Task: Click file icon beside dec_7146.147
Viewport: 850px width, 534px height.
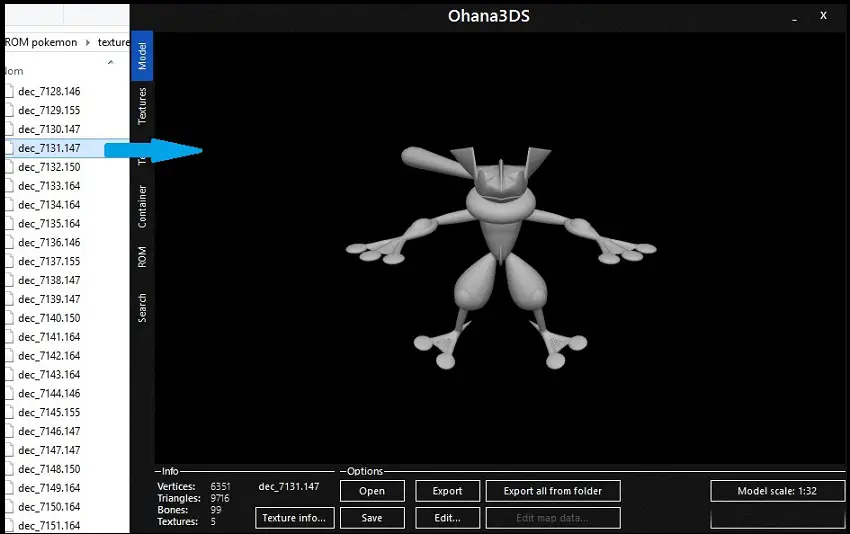Action: coord(9,432)
